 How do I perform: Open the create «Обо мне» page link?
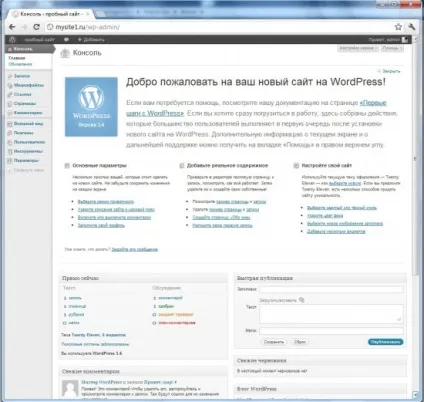click(221, 217)
